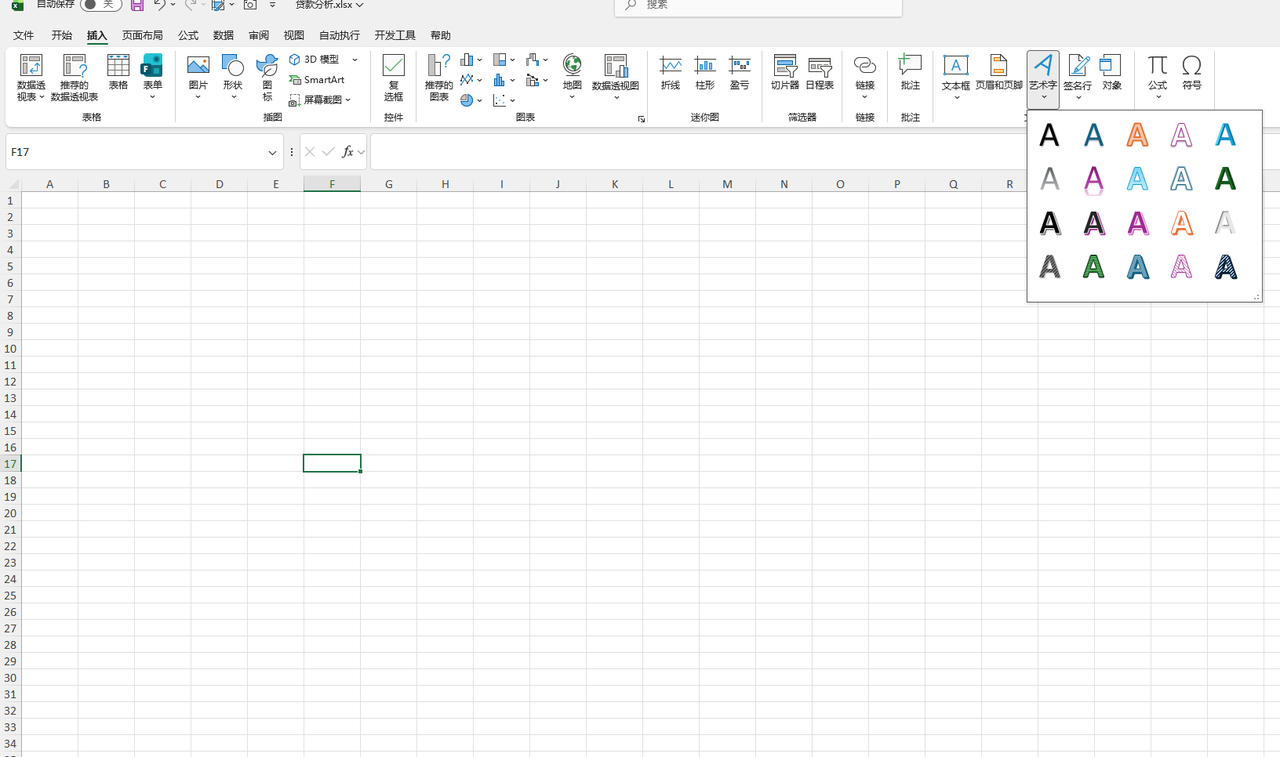This screenshot has height=757, width=1280.
Task: Open the 3D 模型 dropdown arrow
Action: click(x=354, y=60)
